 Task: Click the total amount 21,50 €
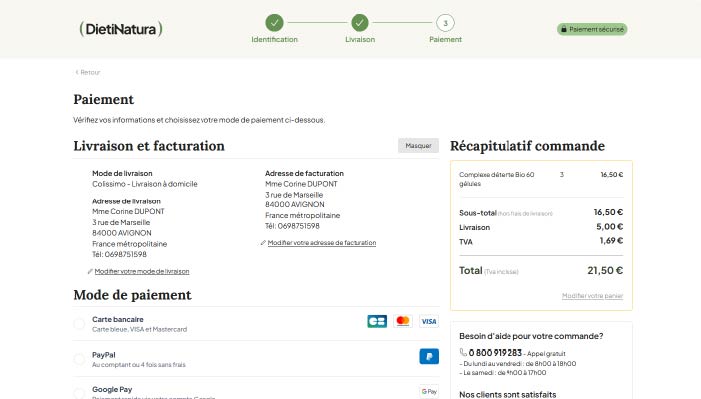coord(605,270)
